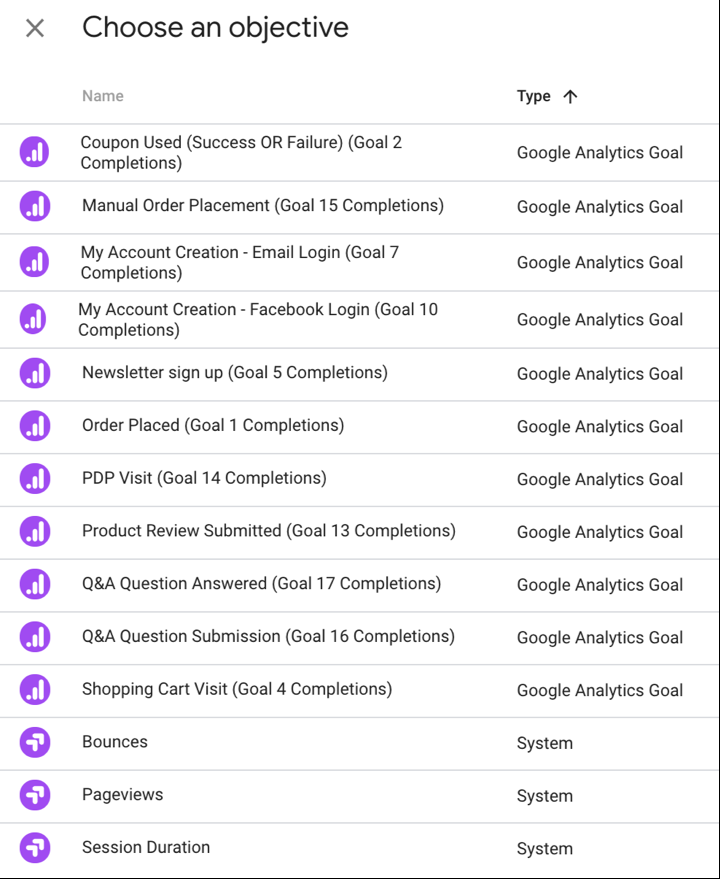Click the PDP Visit goal icon
Screen dimensions: 720x879
pos(35,479)
